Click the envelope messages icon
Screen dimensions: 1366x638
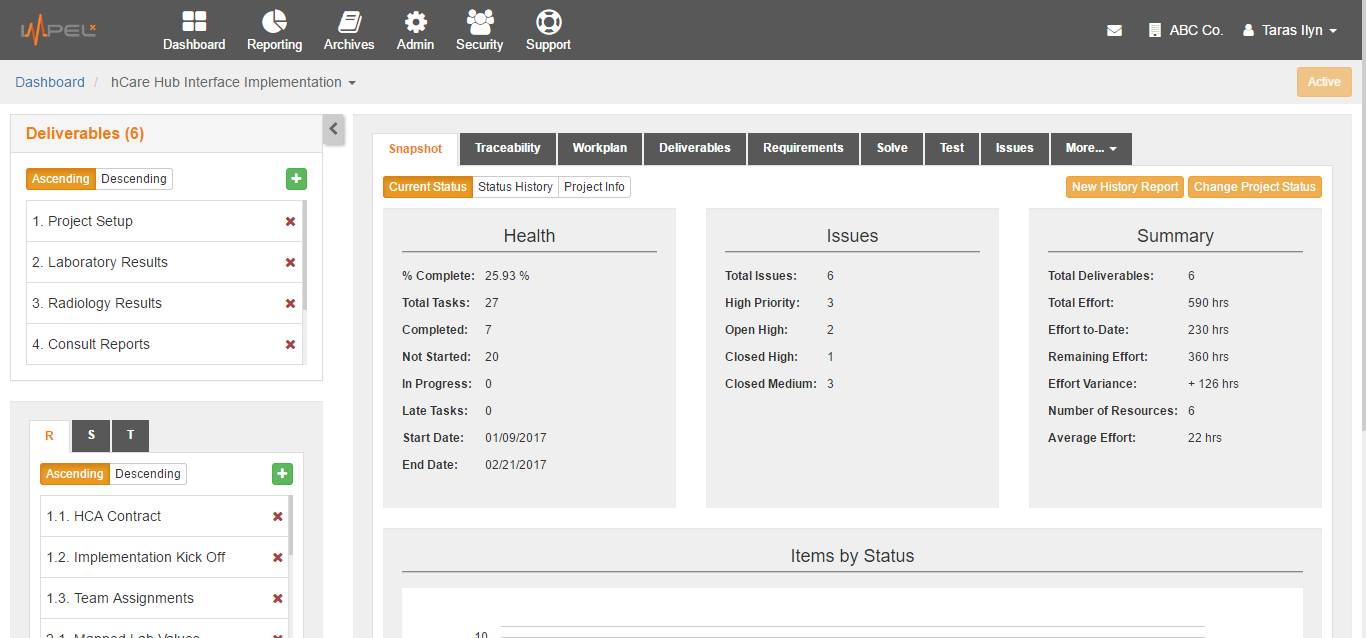1114,31
